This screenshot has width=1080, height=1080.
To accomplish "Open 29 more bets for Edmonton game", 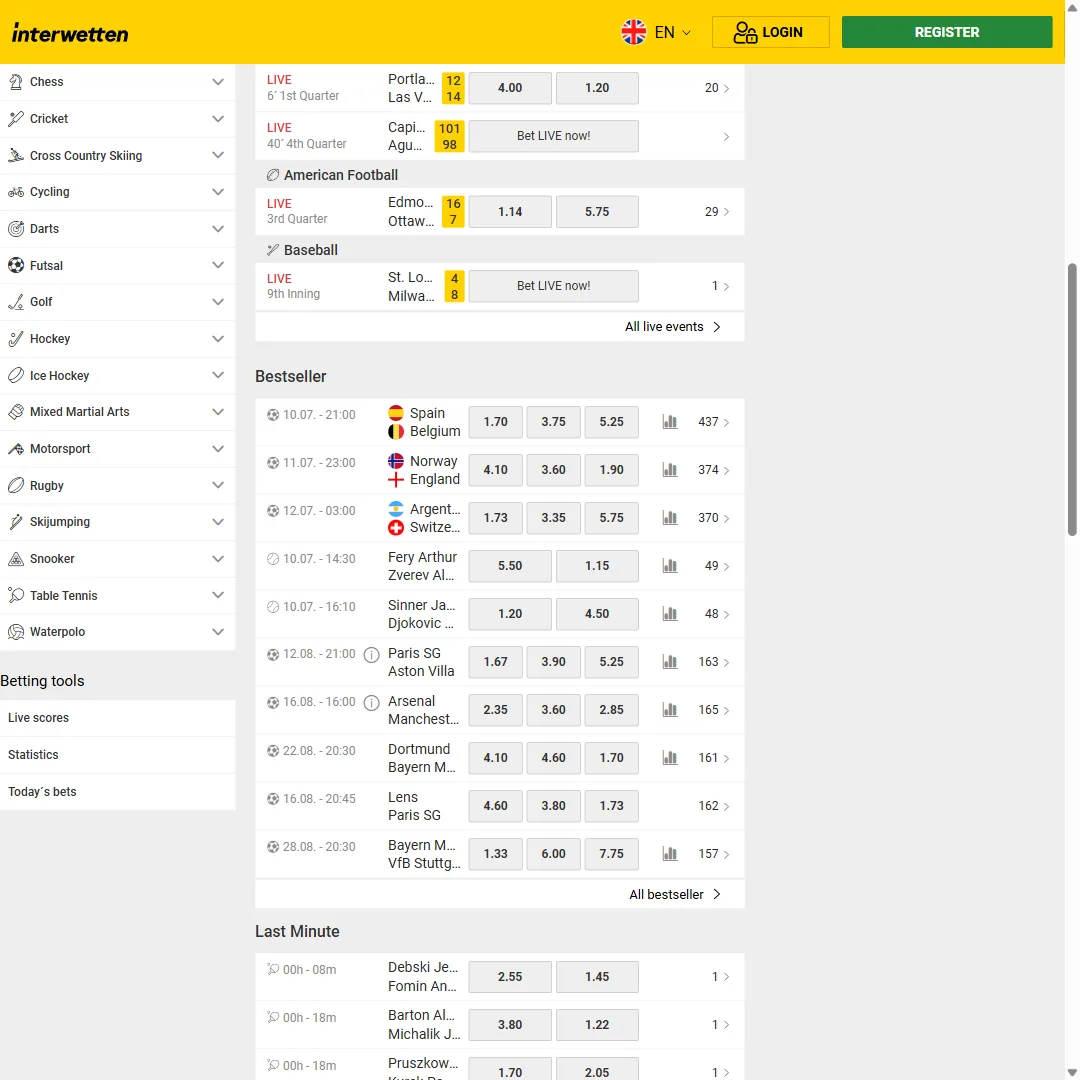I will click(x=717, y=211).
